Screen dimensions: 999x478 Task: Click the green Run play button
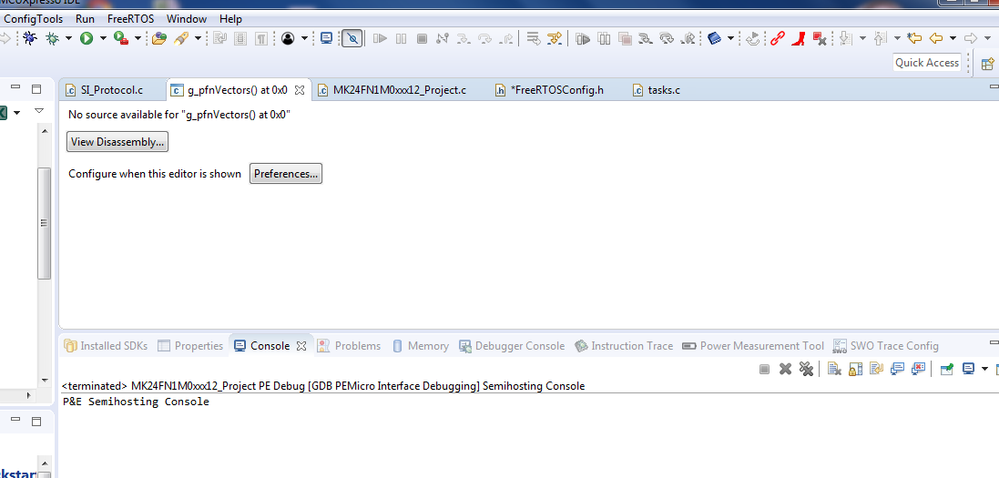click(x=86, y=39)
